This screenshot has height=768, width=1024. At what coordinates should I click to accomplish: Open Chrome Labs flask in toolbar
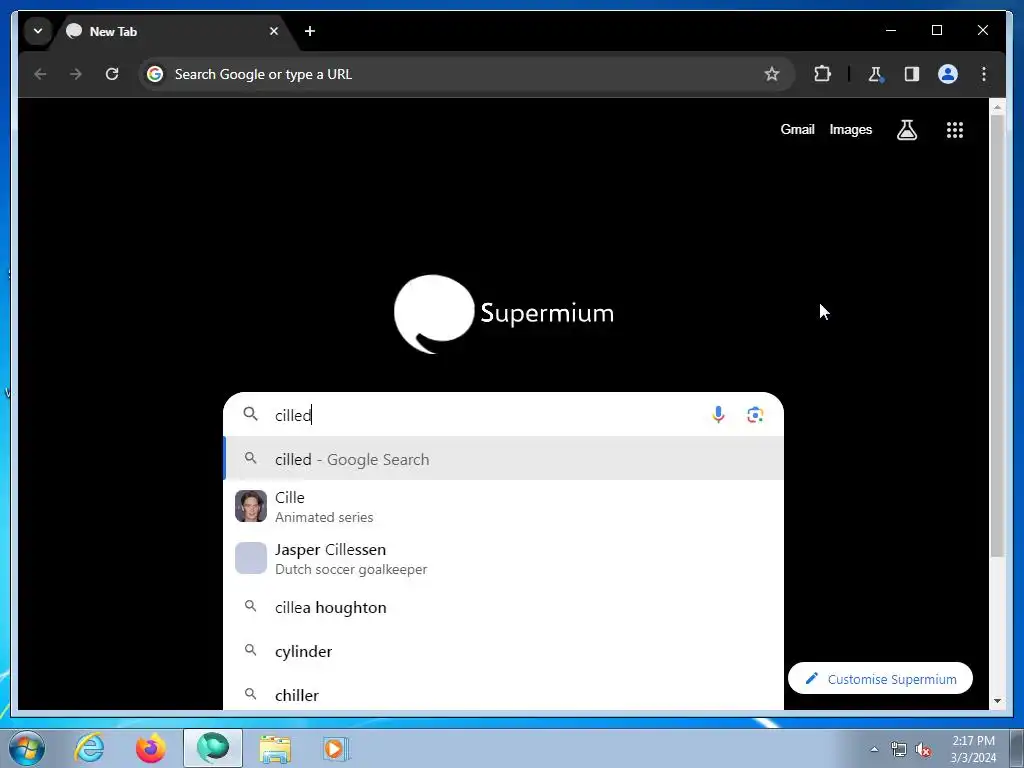pos(875,74)
